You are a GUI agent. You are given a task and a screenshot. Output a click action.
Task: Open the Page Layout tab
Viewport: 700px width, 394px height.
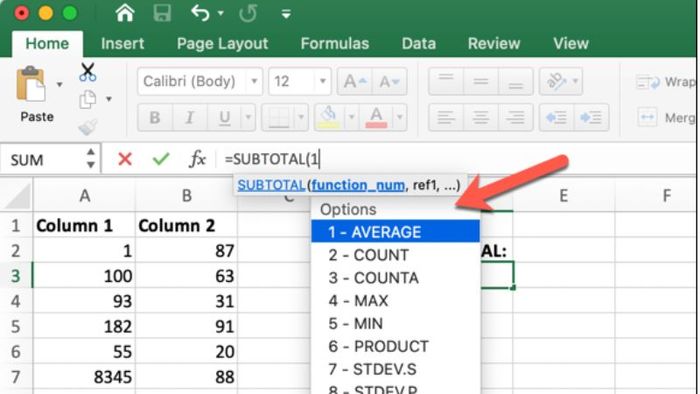[x=222, y=43]
